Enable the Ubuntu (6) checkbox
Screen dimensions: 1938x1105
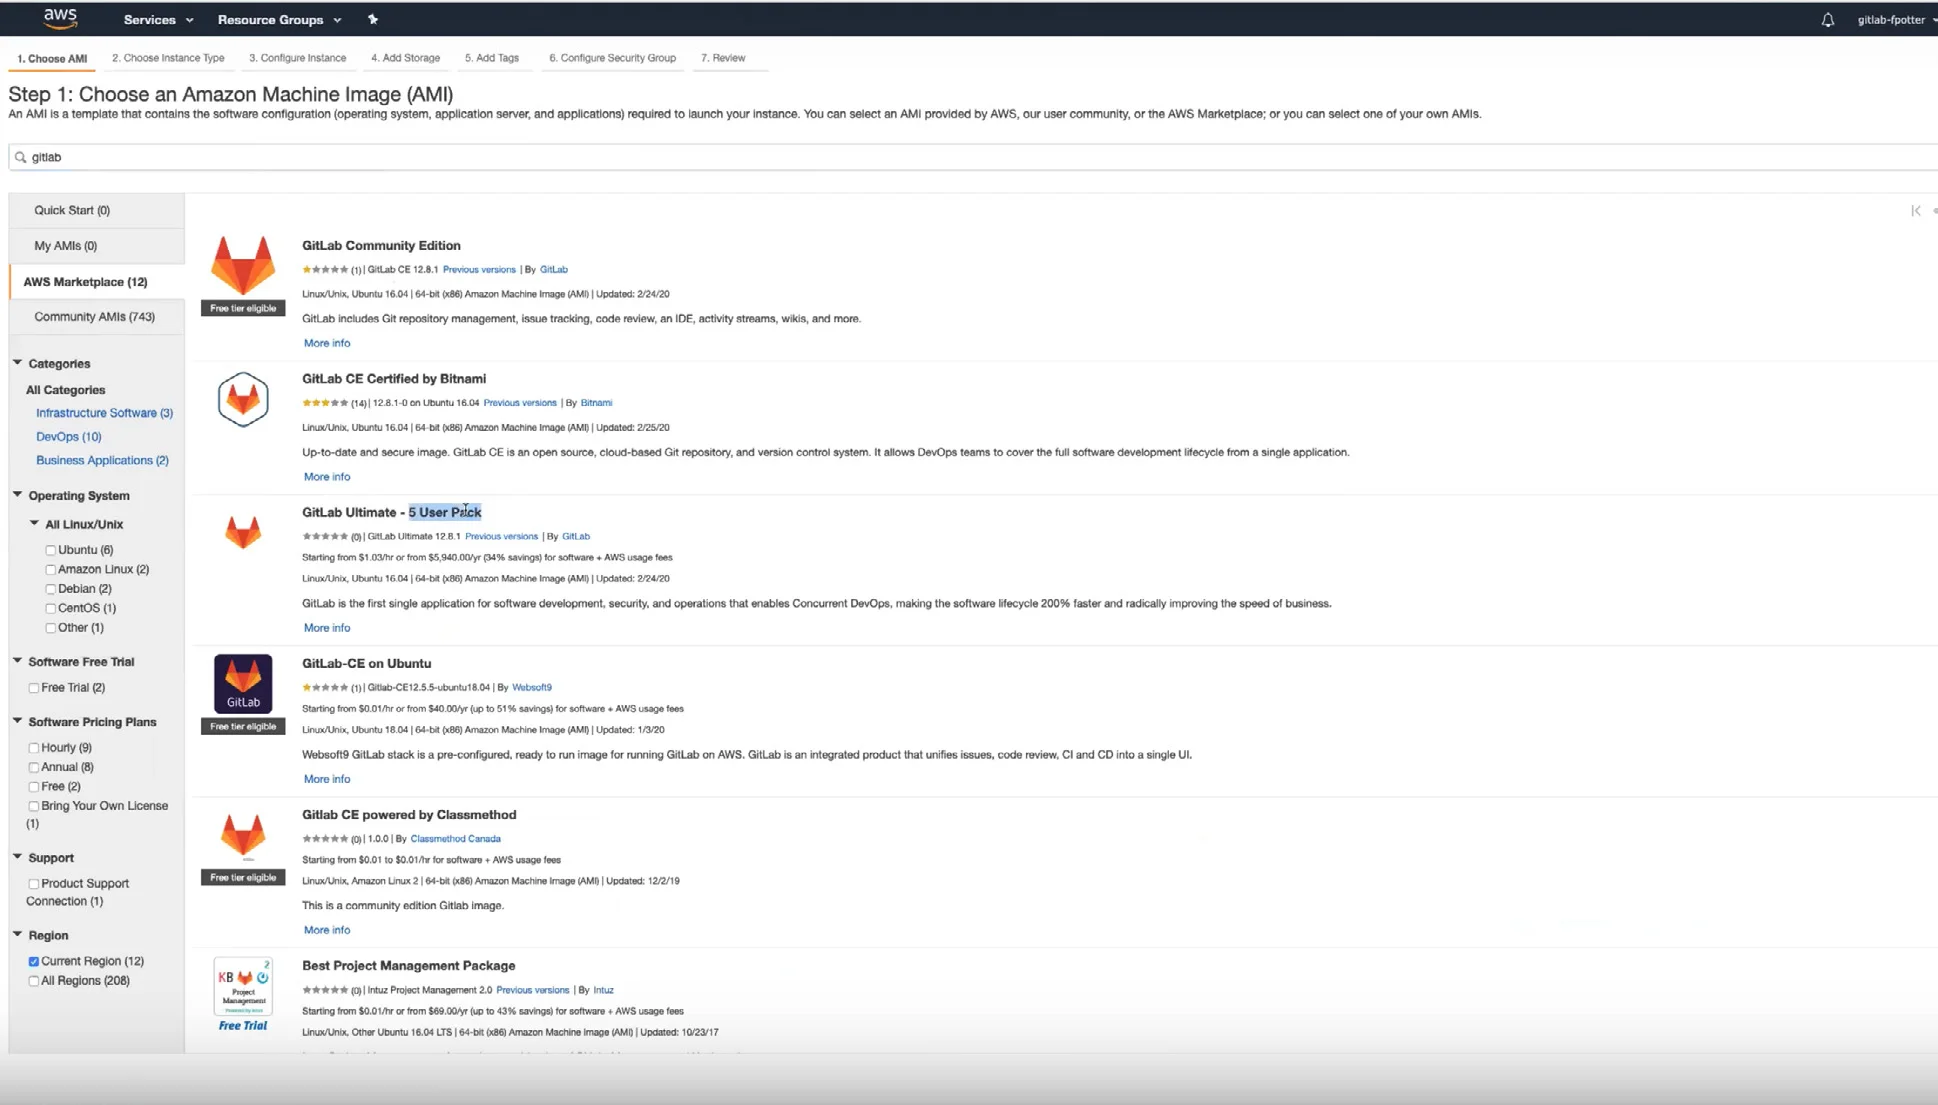(x=50, y=550)
